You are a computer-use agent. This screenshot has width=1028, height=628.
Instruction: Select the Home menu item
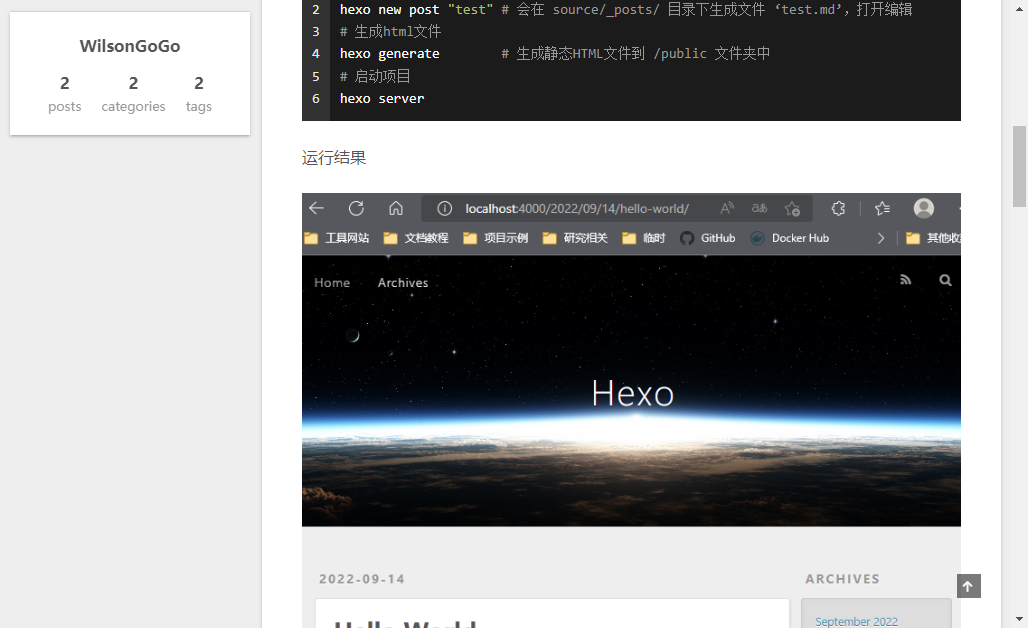click(332, 283)
